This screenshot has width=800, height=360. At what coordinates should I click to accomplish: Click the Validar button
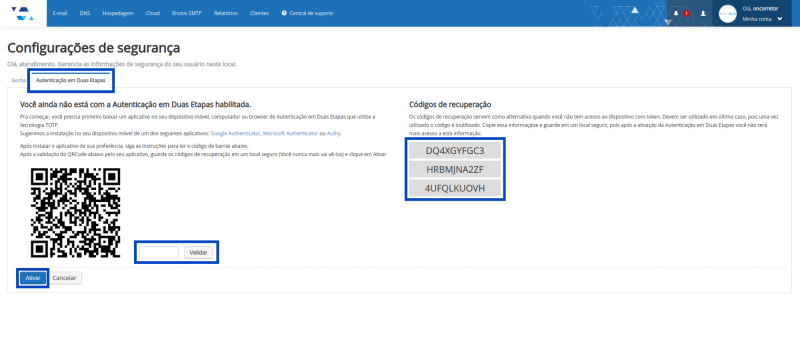pos(198,252)
